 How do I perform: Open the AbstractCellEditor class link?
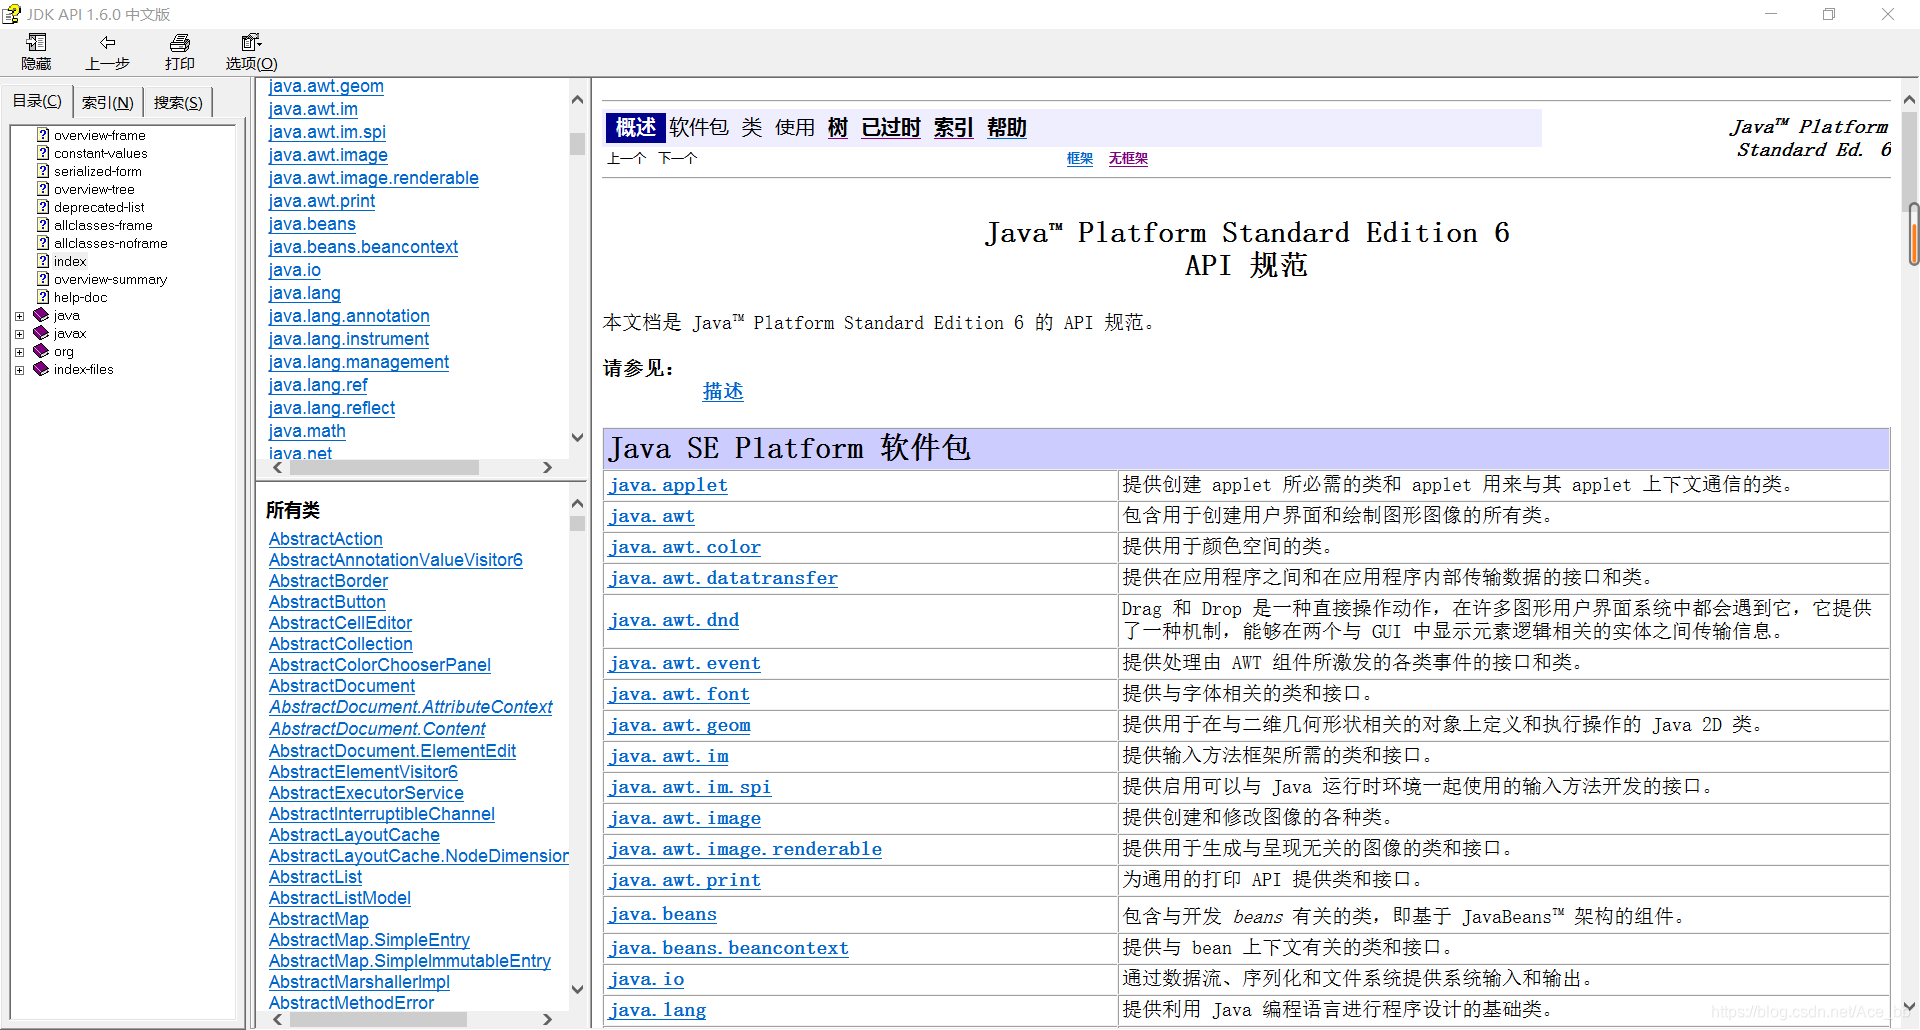pos(340,623)
